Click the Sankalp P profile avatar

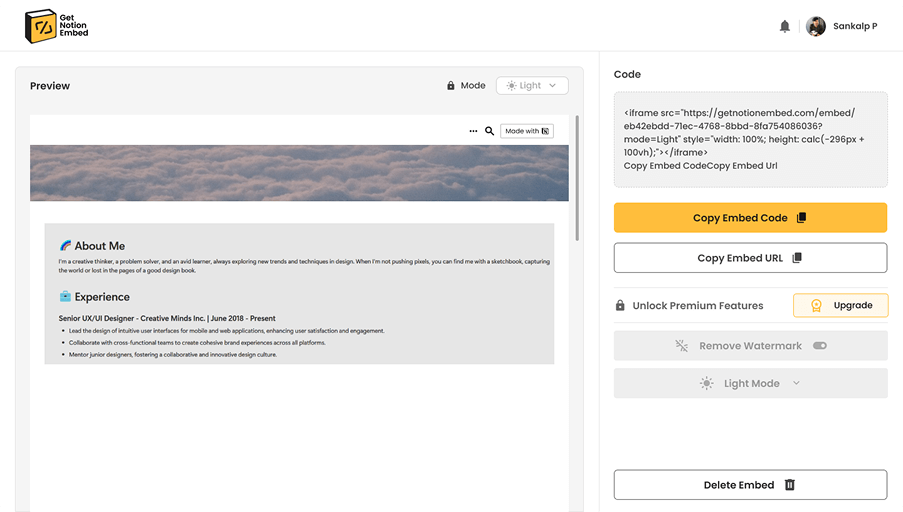pos(816,26)
